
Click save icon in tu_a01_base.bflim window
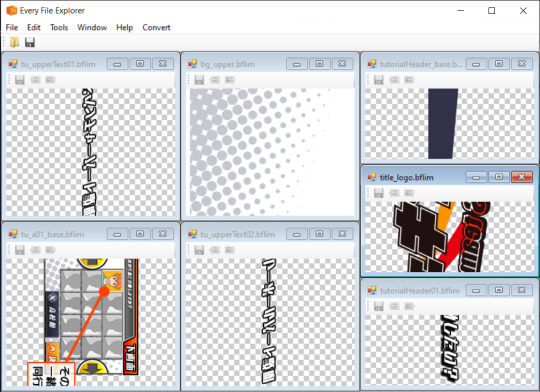click(x=20, y=250)
